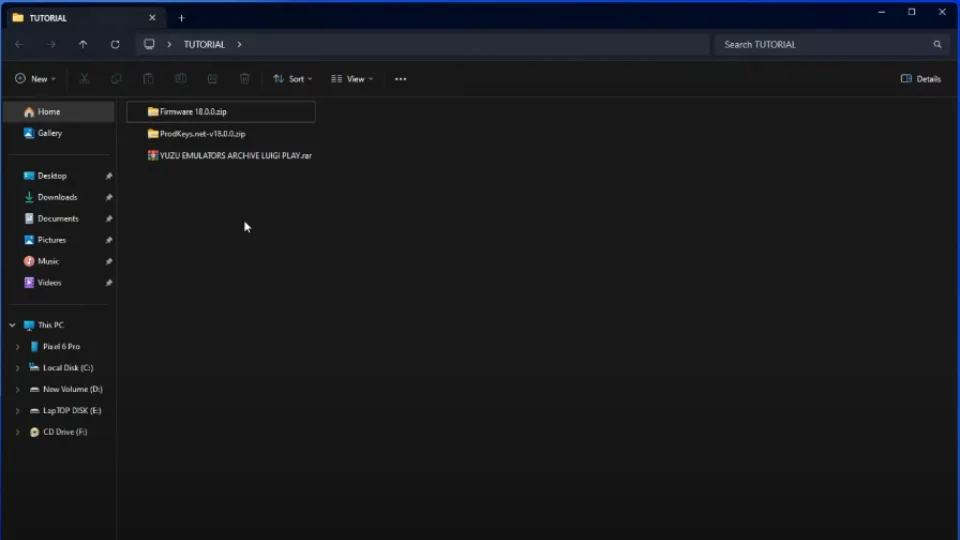The width and height of the screenshot is (960, 540).
Task: Add a new File Explorer tab
Action: (x=181, y=18)
